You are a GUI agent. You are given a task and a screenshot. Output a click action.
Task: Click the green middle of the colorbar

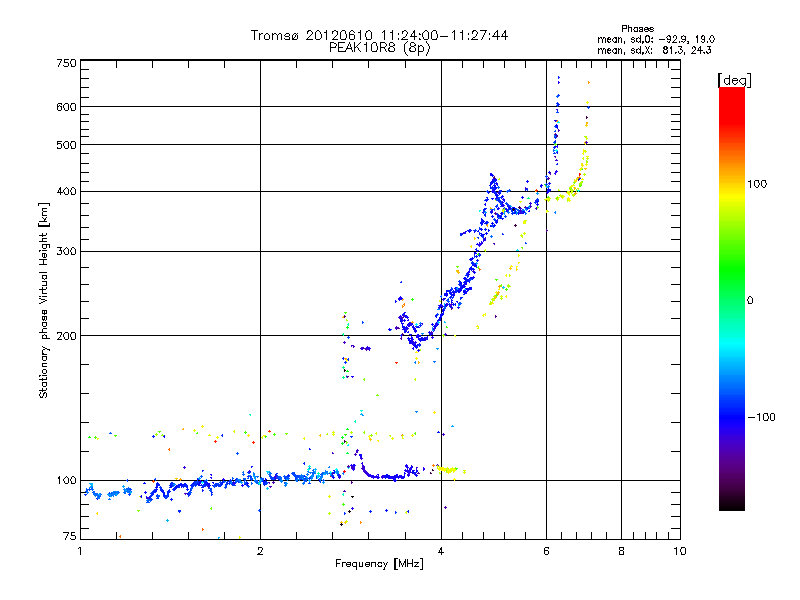(732, 276)
